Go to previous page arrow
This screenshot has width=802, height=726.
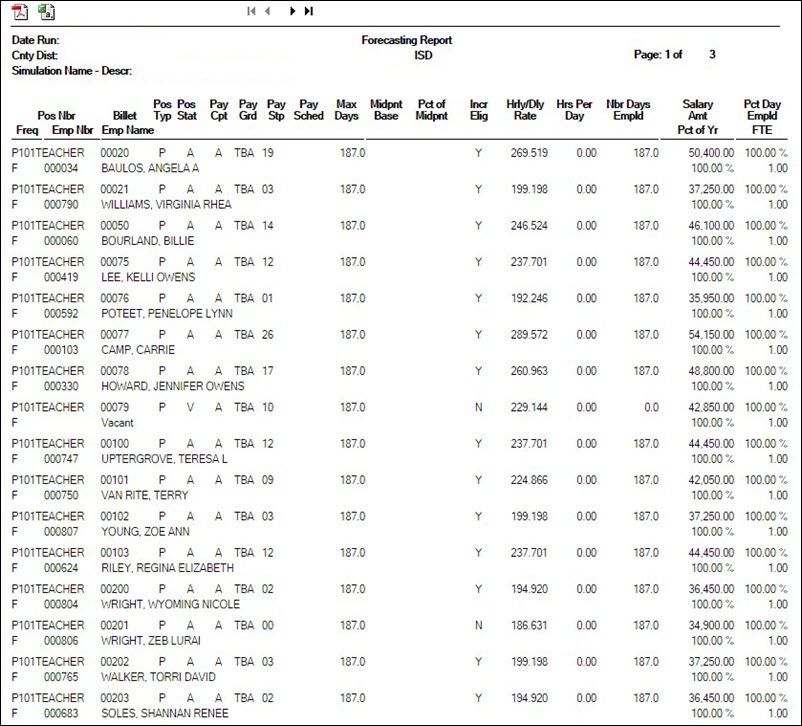[268, 11]
